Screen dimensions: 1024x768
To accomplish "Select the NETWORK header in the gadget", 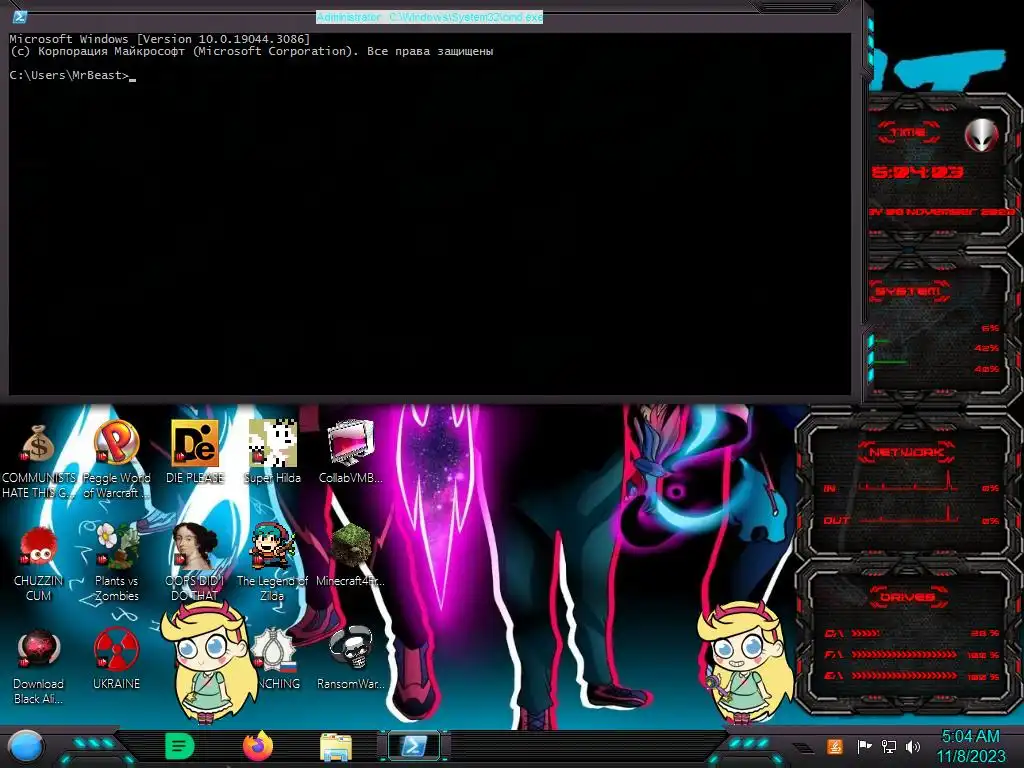I will point(908,452).
